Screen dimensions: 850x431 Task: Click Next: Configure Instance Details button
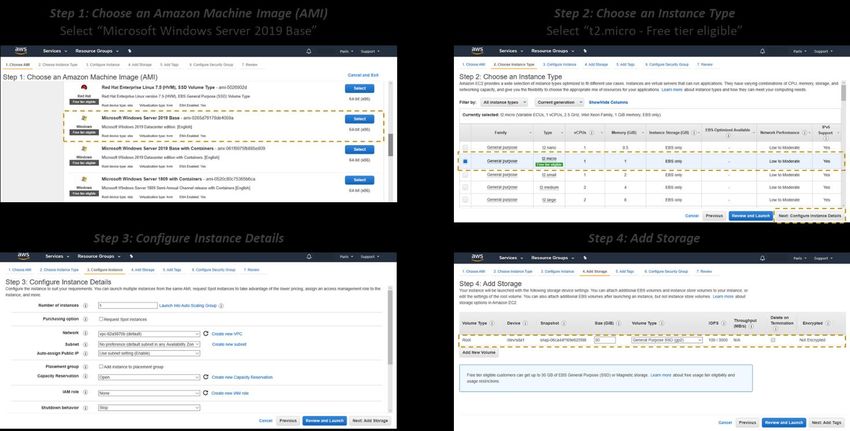[810, 216]
